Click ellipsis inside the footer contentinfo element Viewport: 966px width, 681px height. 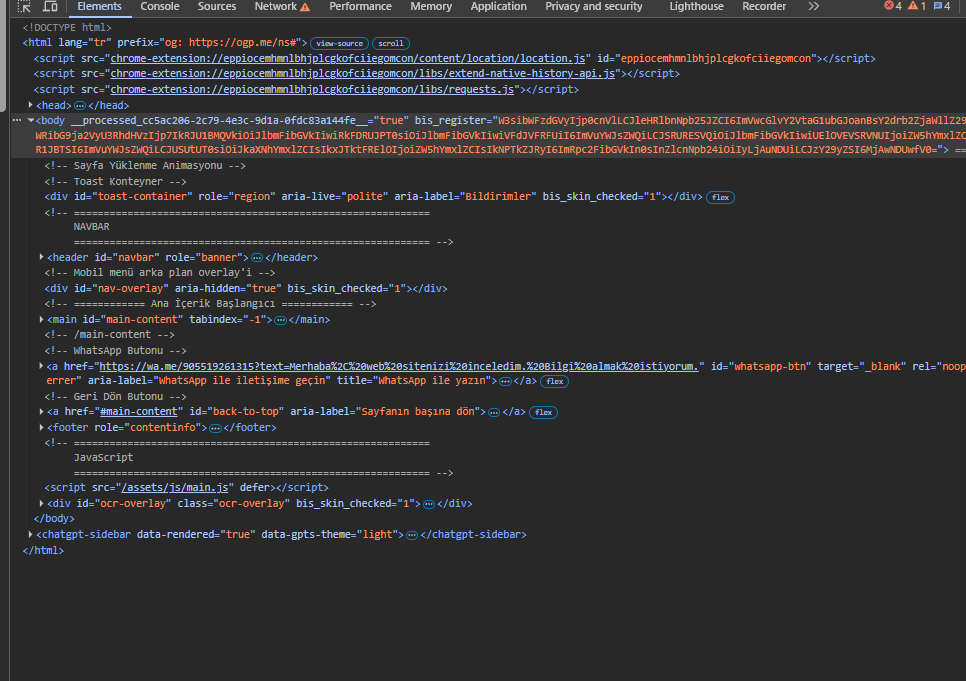coord(215,428)
